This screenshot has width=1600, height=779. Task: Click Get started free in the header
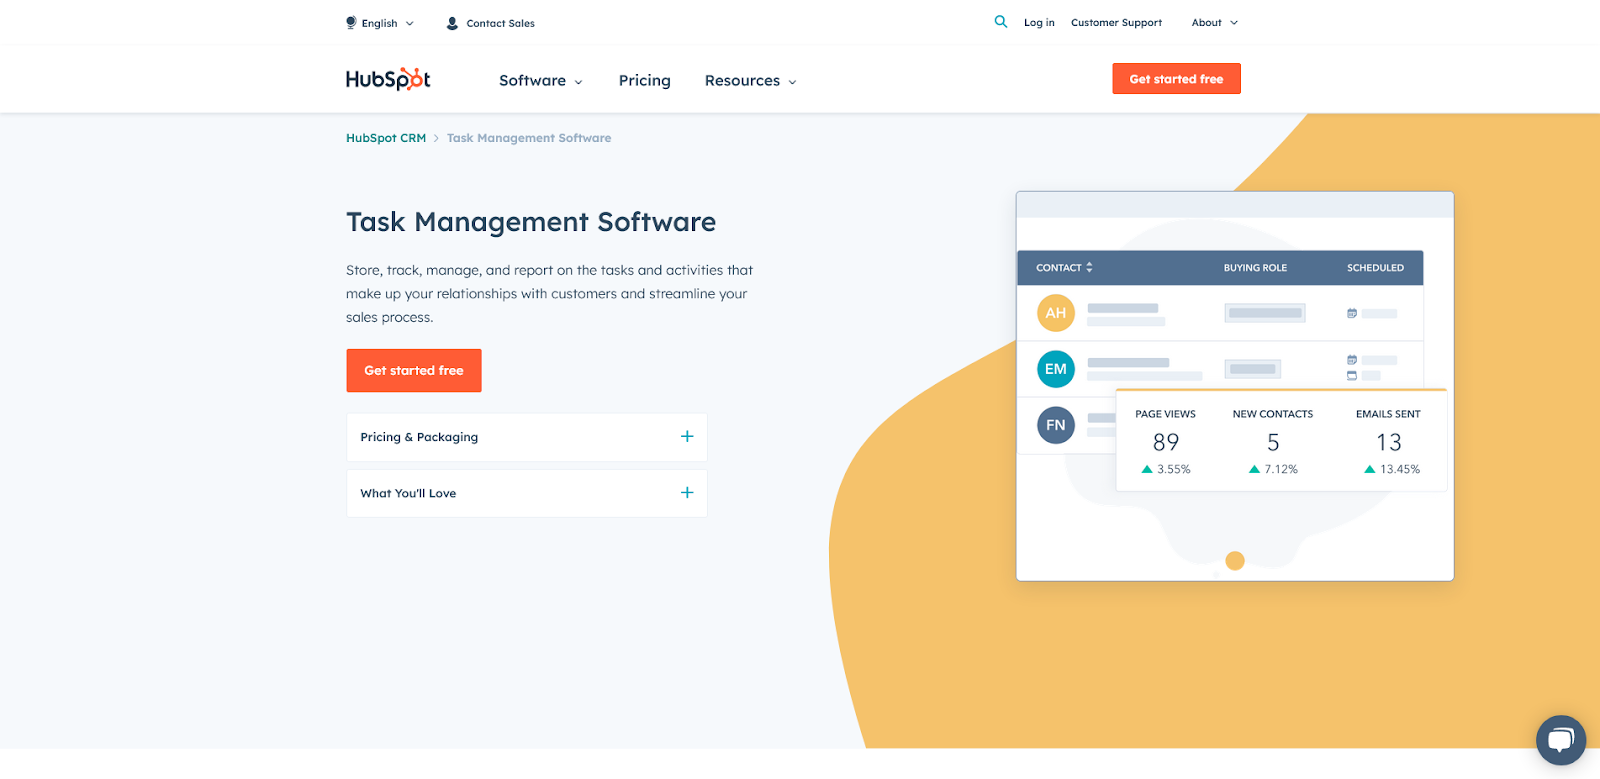[x=1176, y=79]
